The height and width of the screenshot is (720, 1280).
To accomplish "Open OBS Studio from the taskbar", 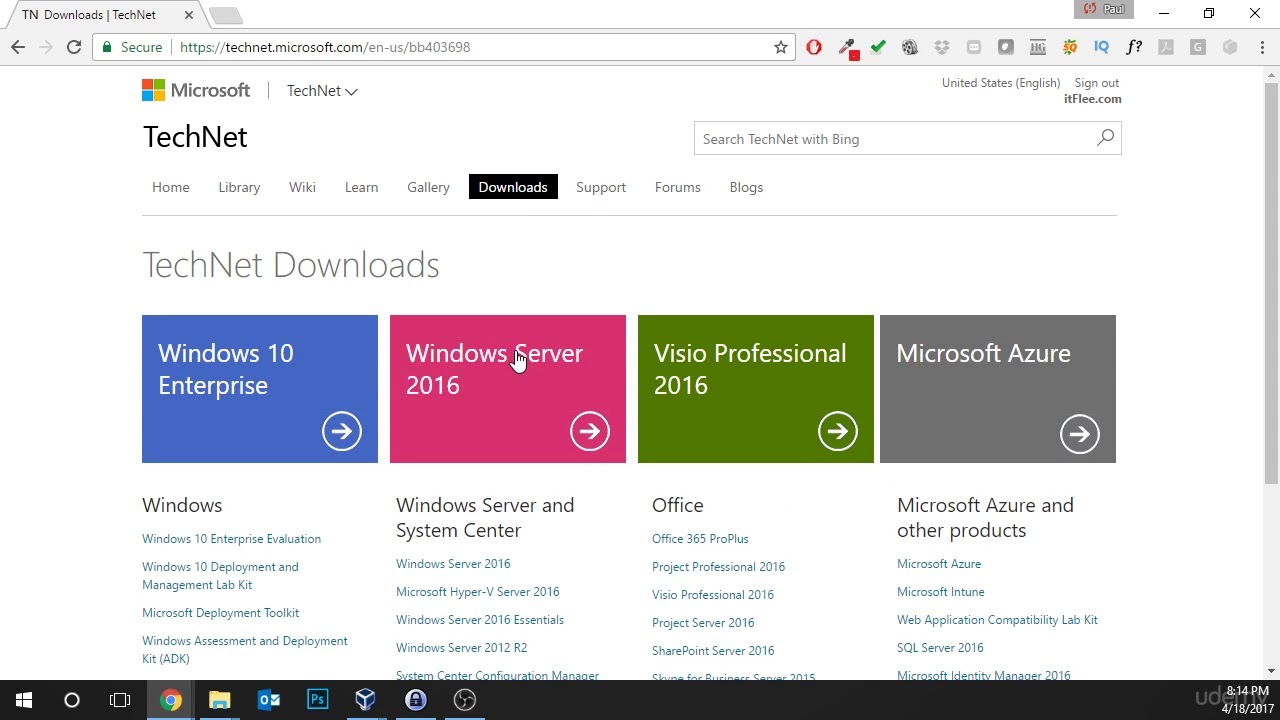I will (465, 700).
